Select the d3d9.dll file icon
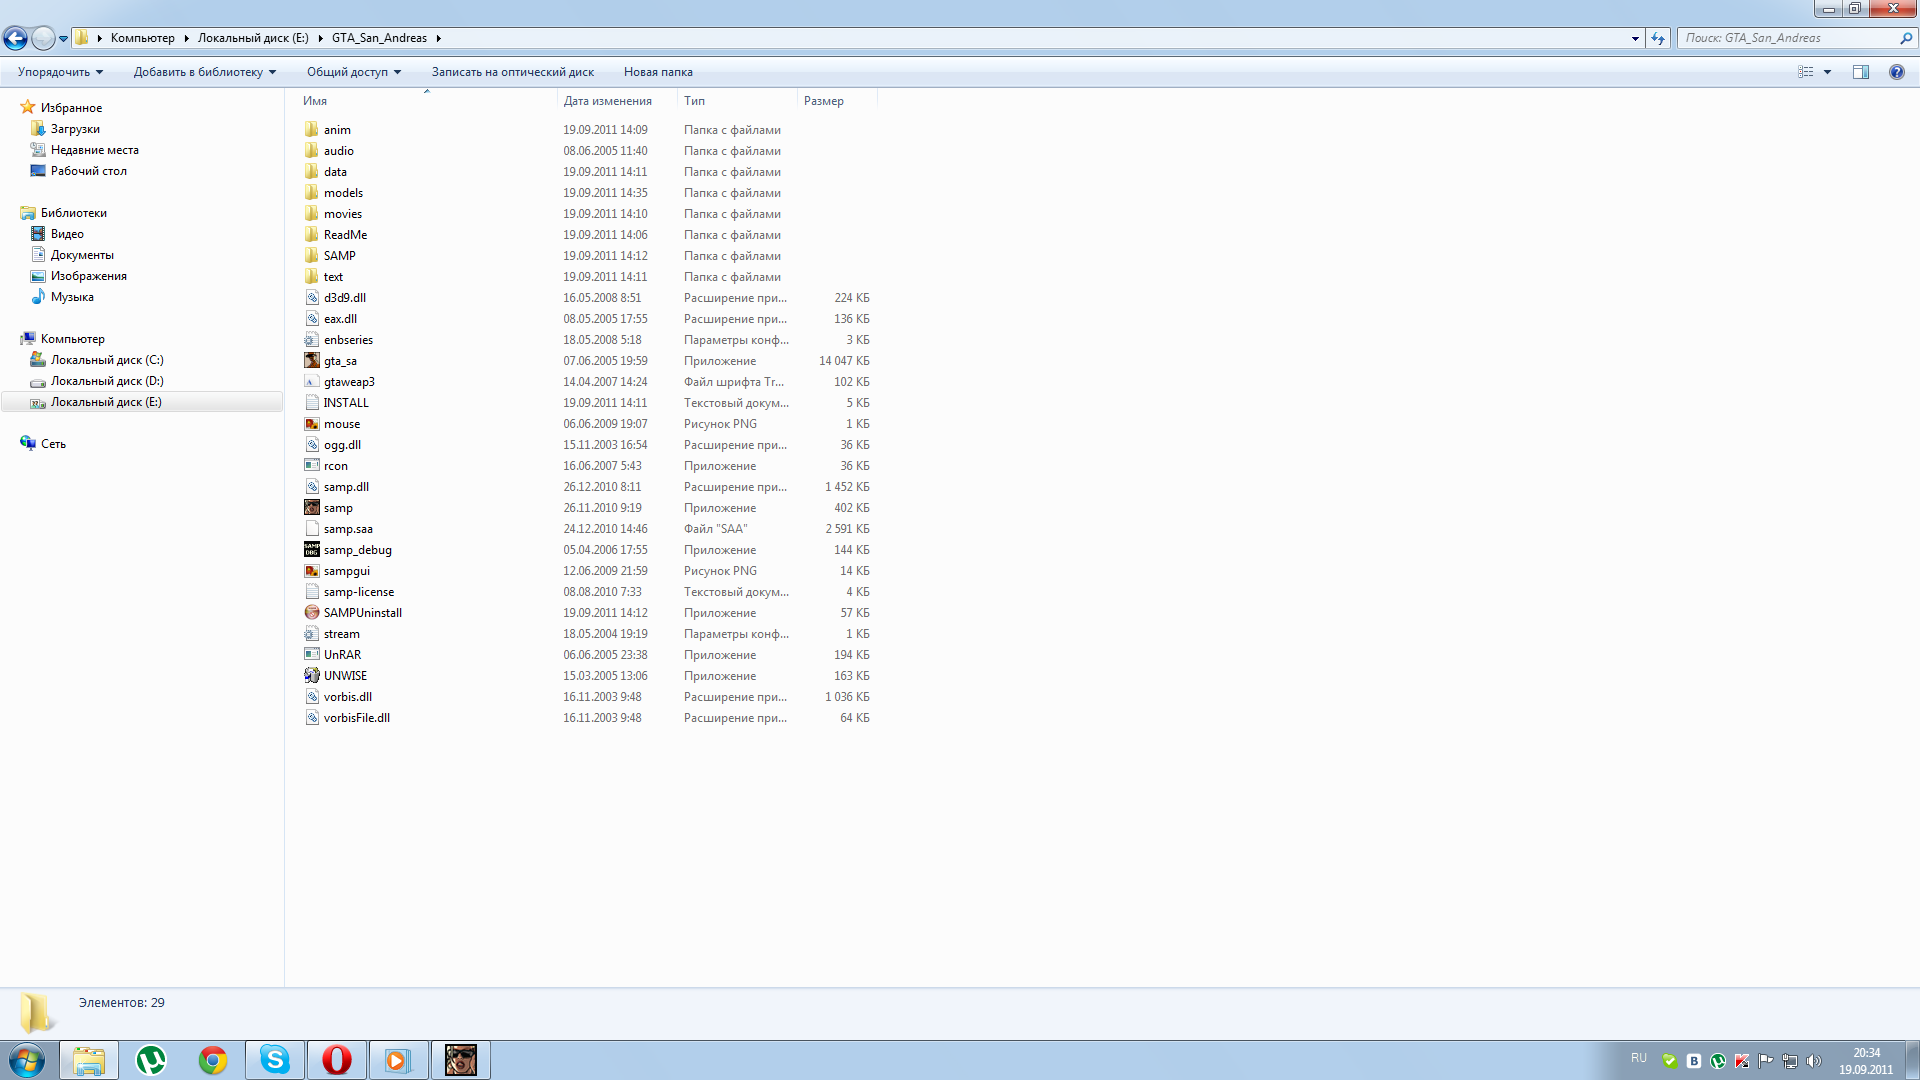The height and width of the screenshot is (1080, 1920). tap(311, 298)
